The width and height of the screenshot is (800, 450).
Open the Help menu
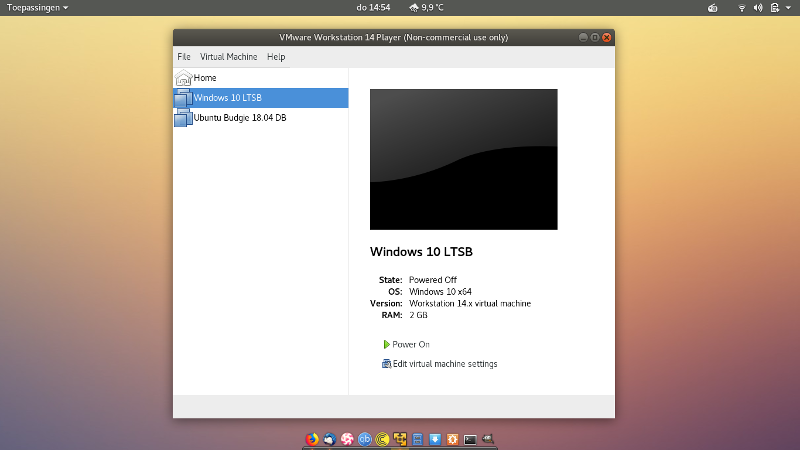tap(276, 57)
